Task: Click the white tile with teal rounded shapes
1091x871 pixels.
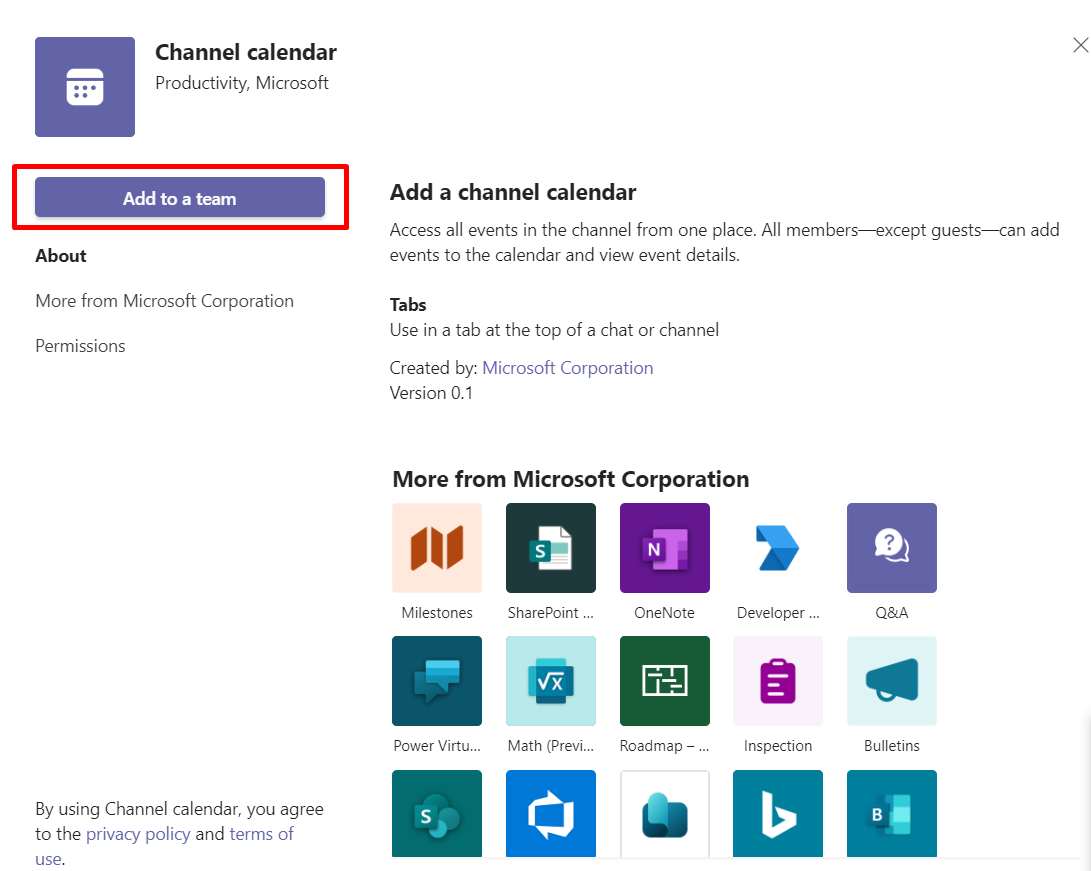Action: tap(664, 813)
